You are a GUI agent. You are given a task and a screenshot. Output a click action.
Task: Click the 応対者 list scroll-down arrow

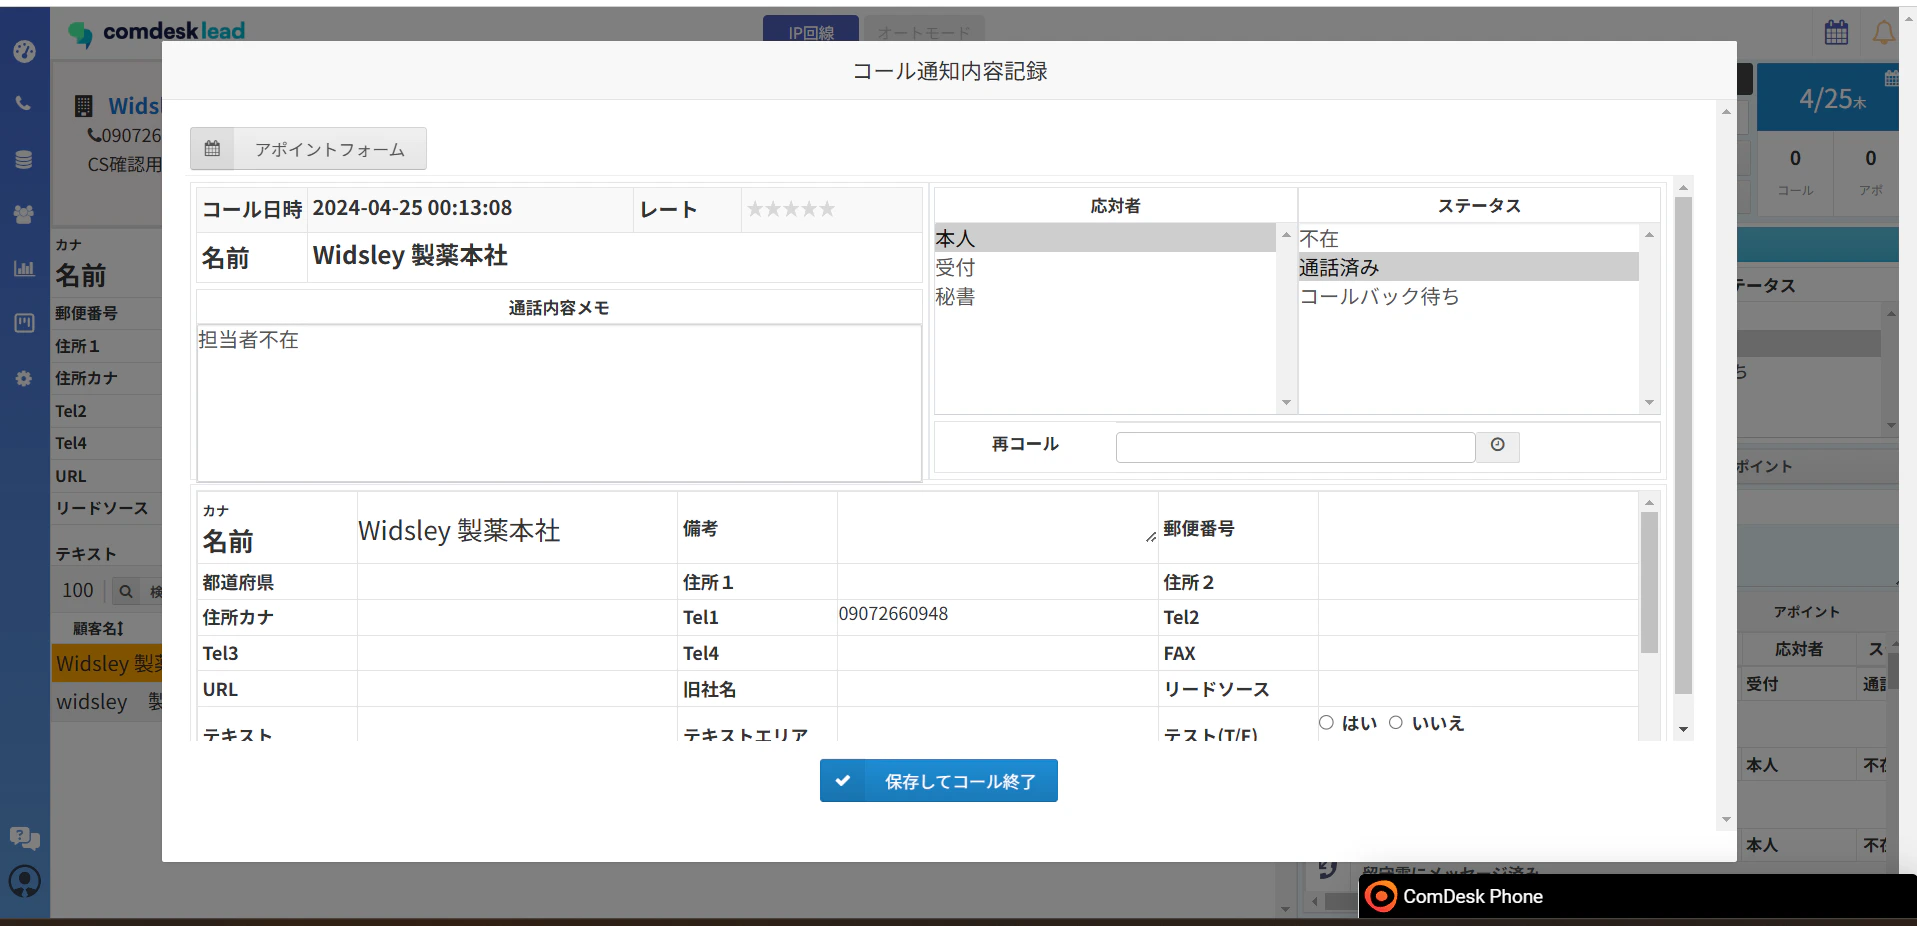point(1286,403)
